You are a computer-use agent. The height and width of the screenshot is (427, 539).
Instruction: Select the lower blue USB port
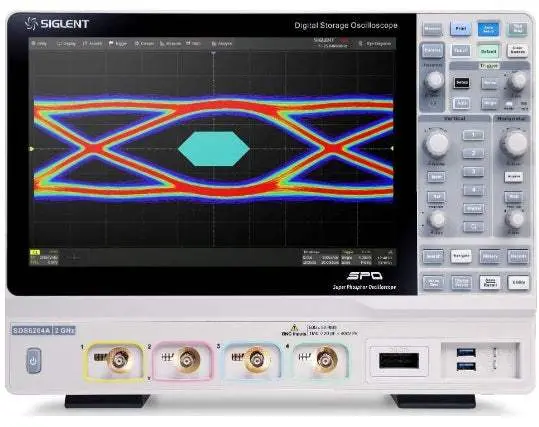pos(466,366)
